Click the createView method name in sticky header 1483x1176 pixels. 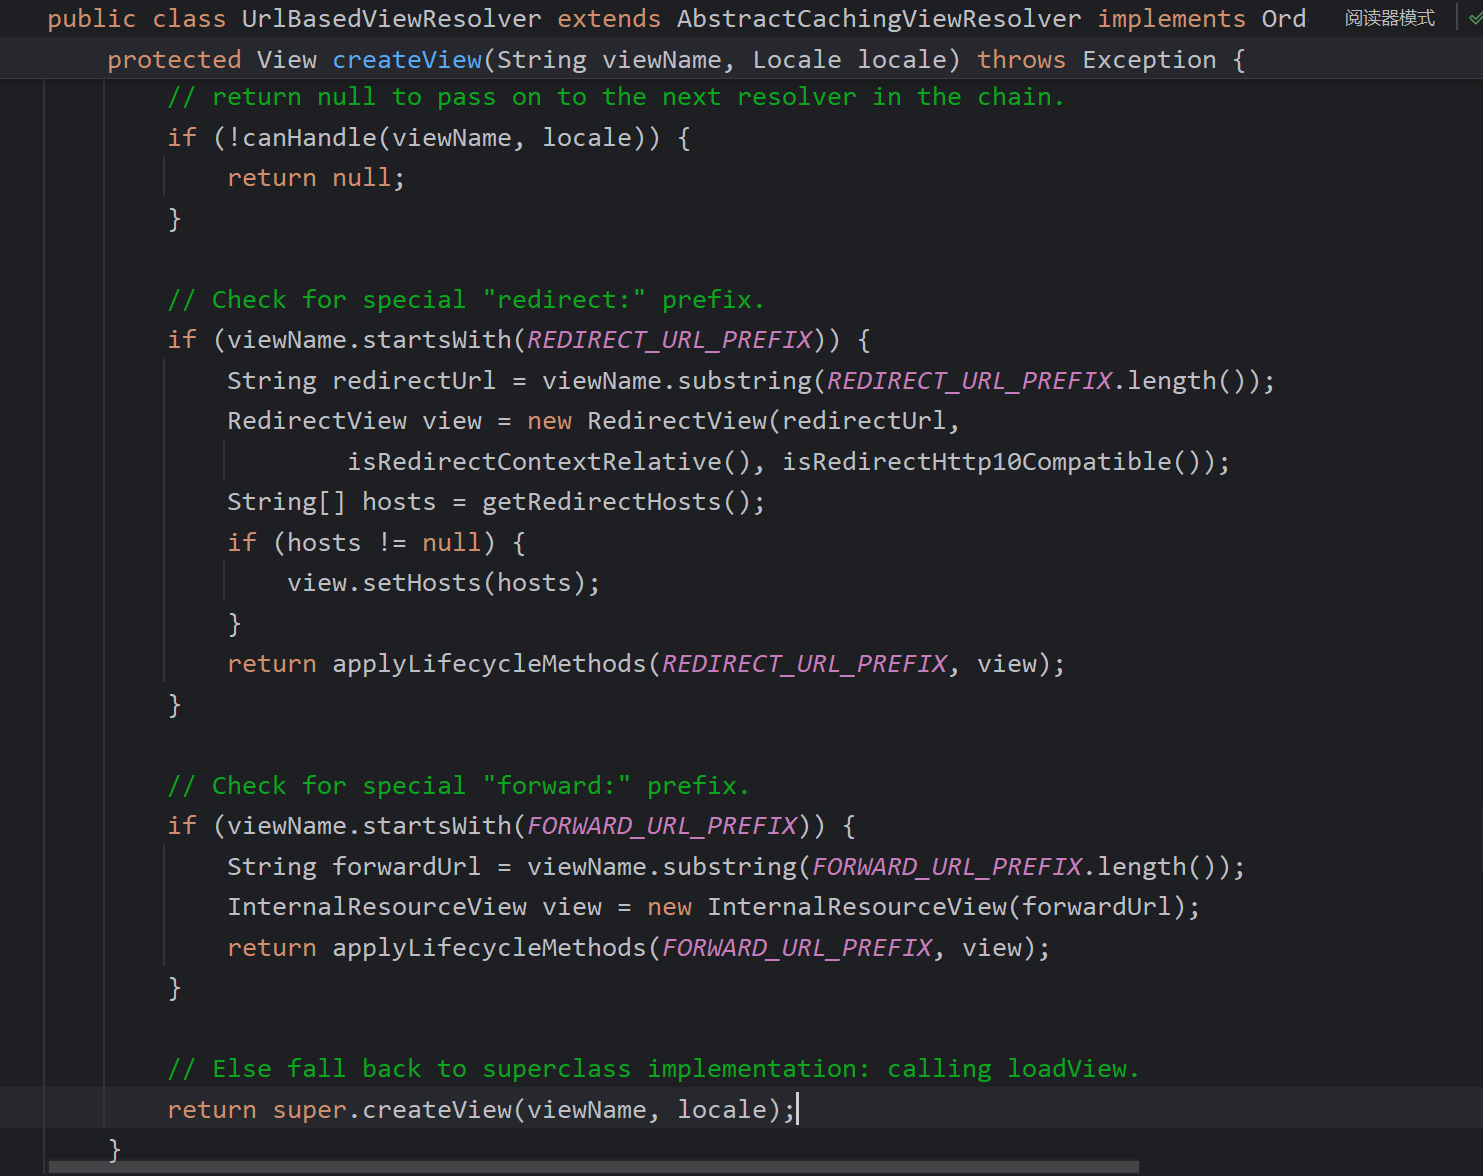pos(407,60)
